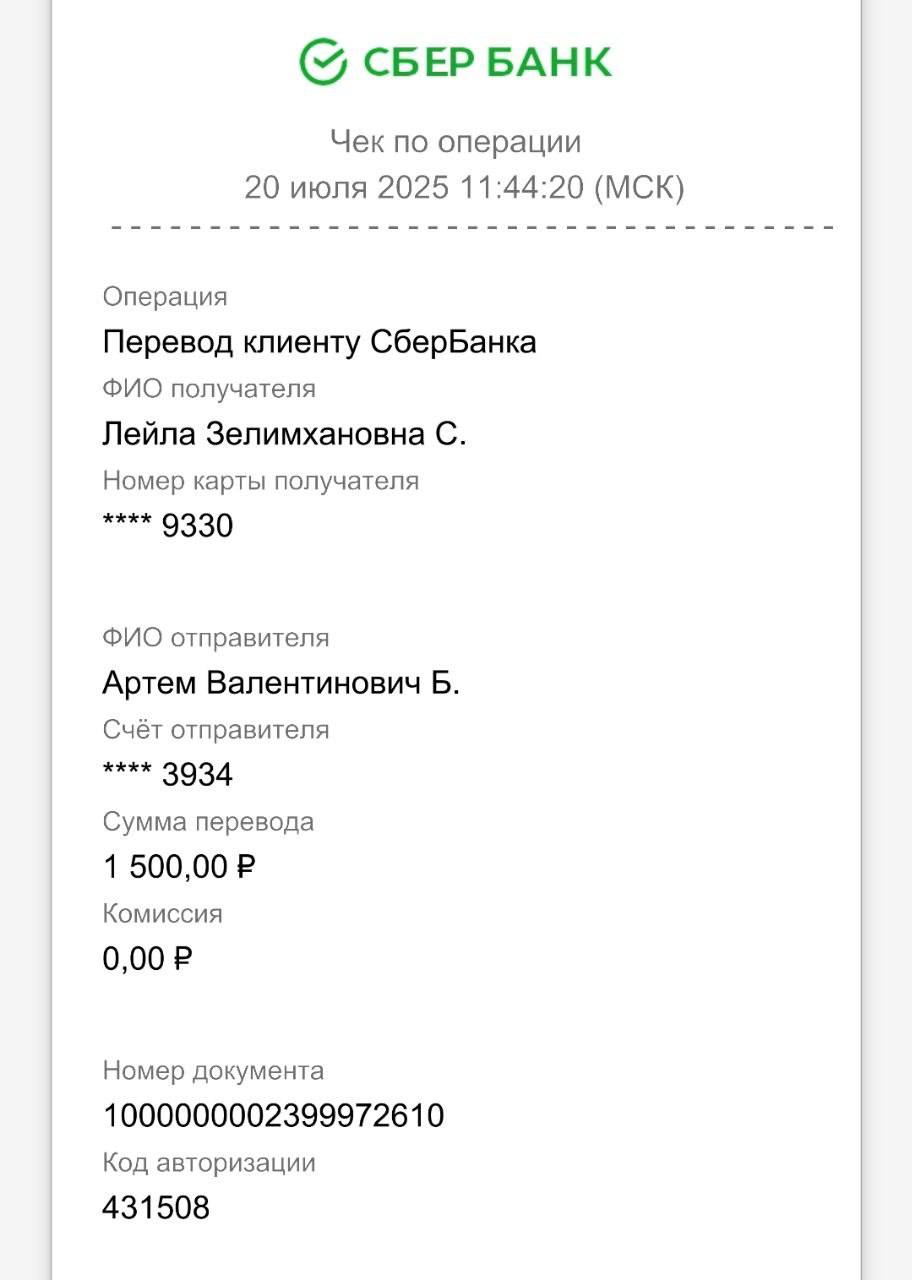Select the Код авторизации label
Viewport: 912px width, 1280px height.
(x=209, y=1164)
